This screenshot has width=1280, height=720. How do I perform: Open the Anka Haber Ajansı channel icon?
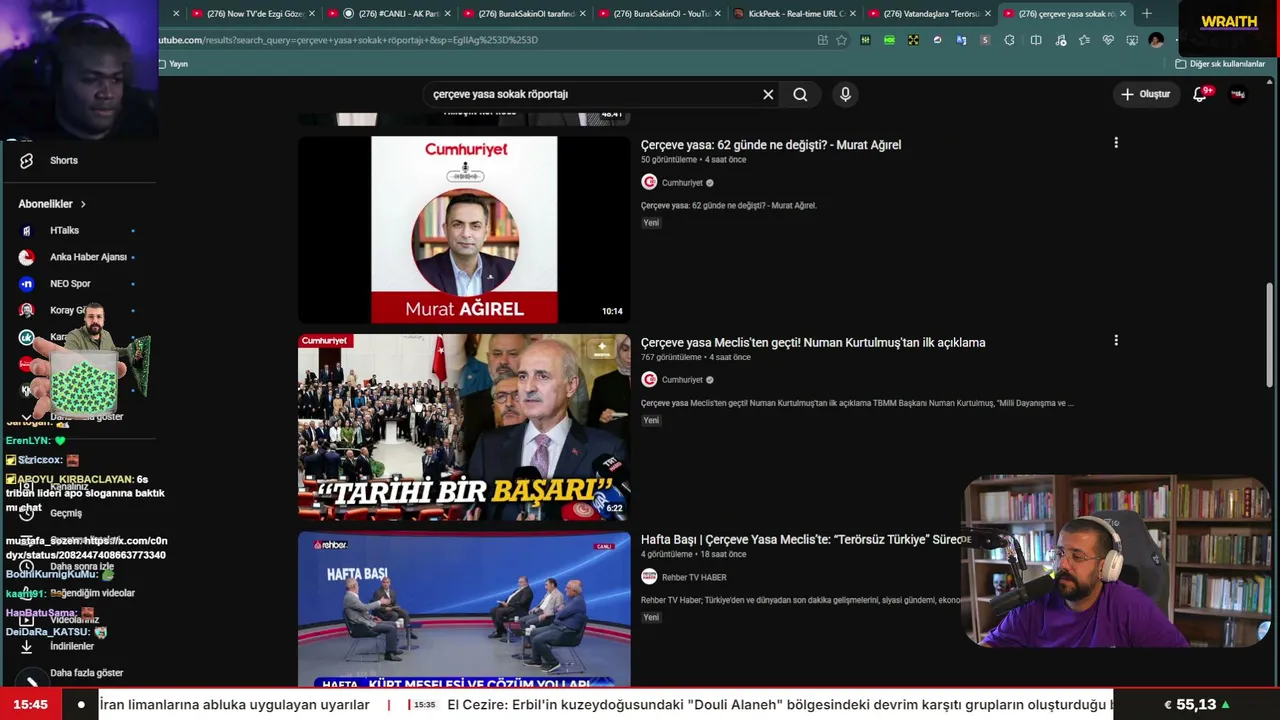pyautogui.click(x=27, y=257)
